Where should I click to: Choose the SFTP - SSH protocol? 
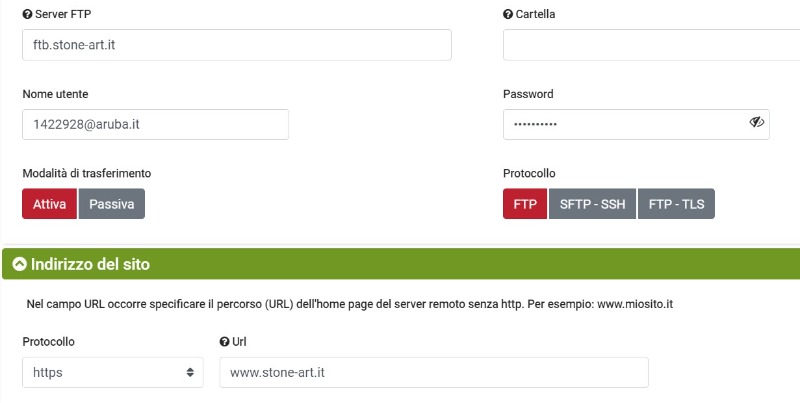pos(592,204)
